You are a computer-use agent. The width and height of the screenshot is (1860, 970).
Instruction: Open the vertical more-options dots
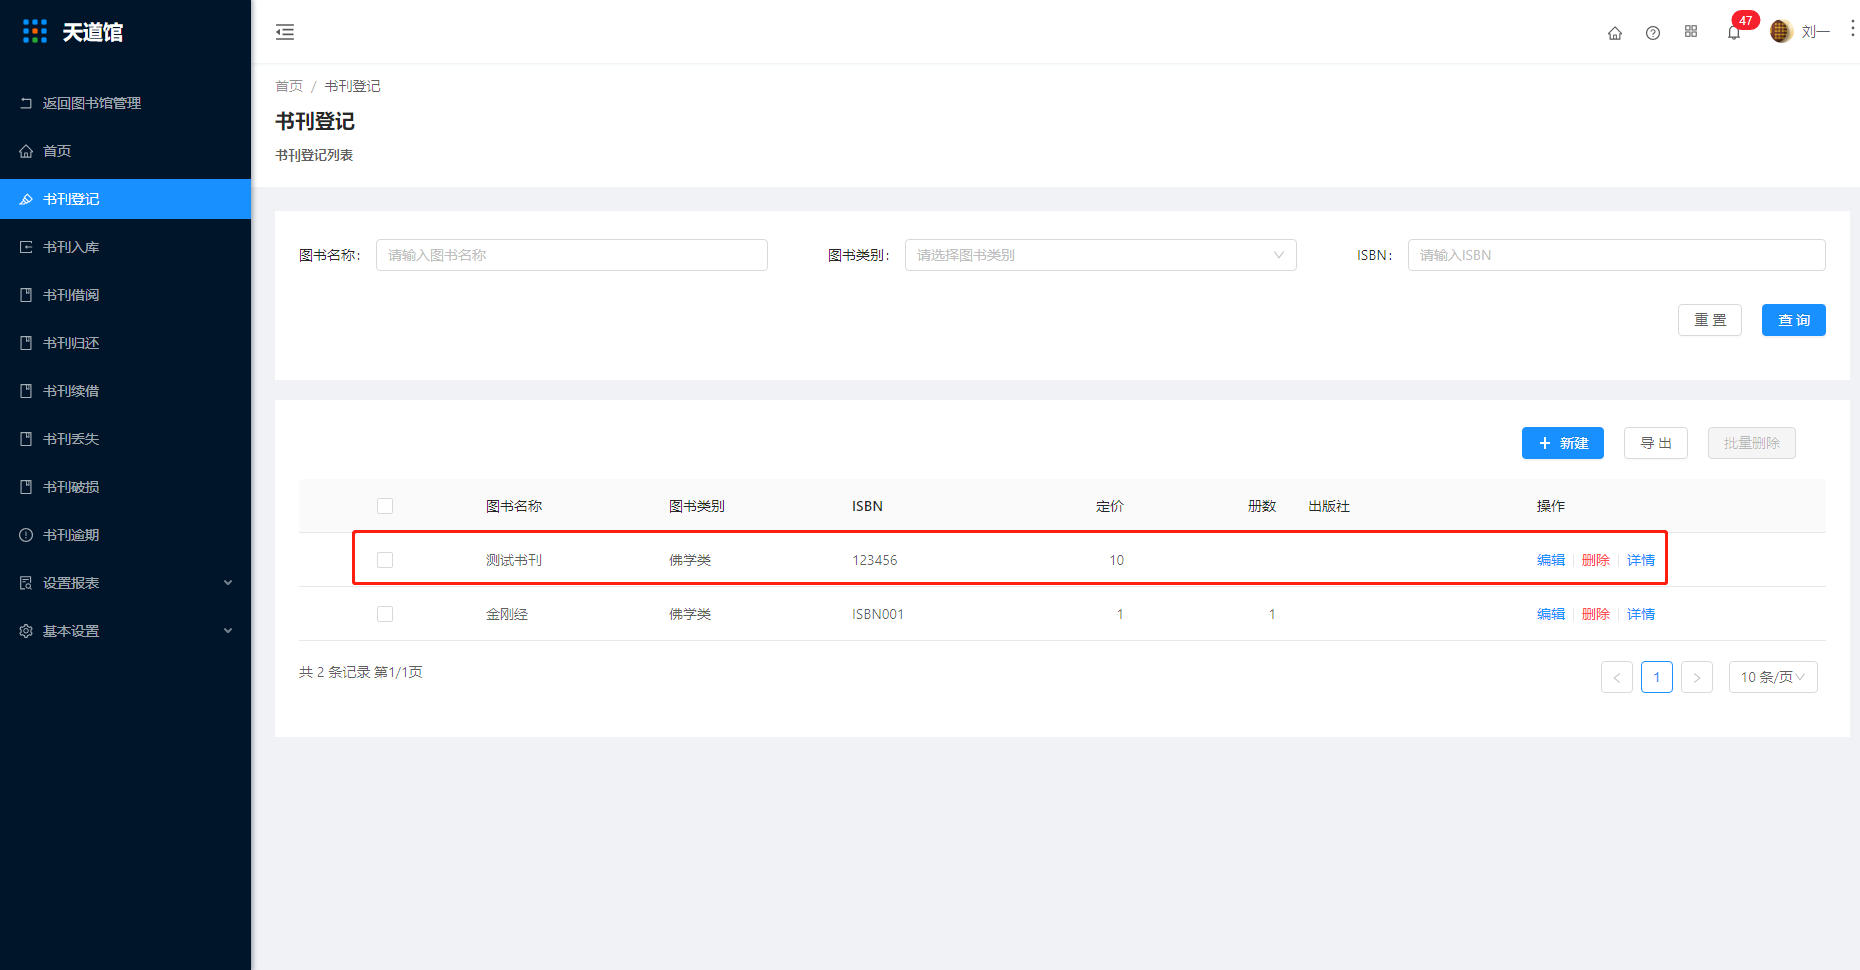pyautogui.click(x=1852, y=29)
